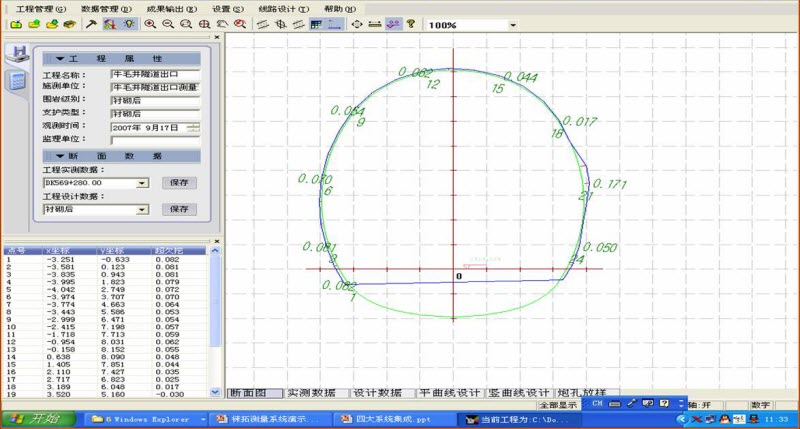
Task: Click the 全部显示 button
Action: point(558,405)
